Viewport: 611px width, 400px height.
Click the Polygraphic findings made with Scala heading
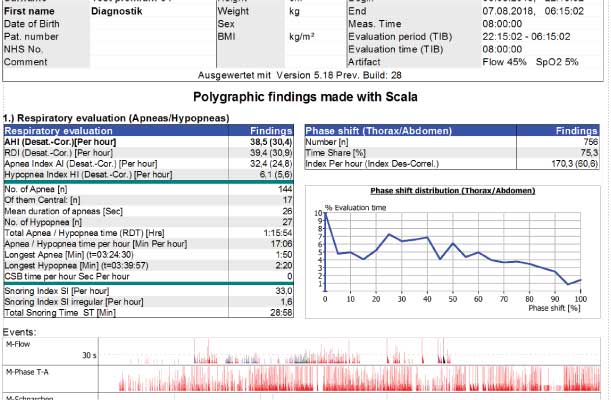pyautogui.click(x=304, y=97)
